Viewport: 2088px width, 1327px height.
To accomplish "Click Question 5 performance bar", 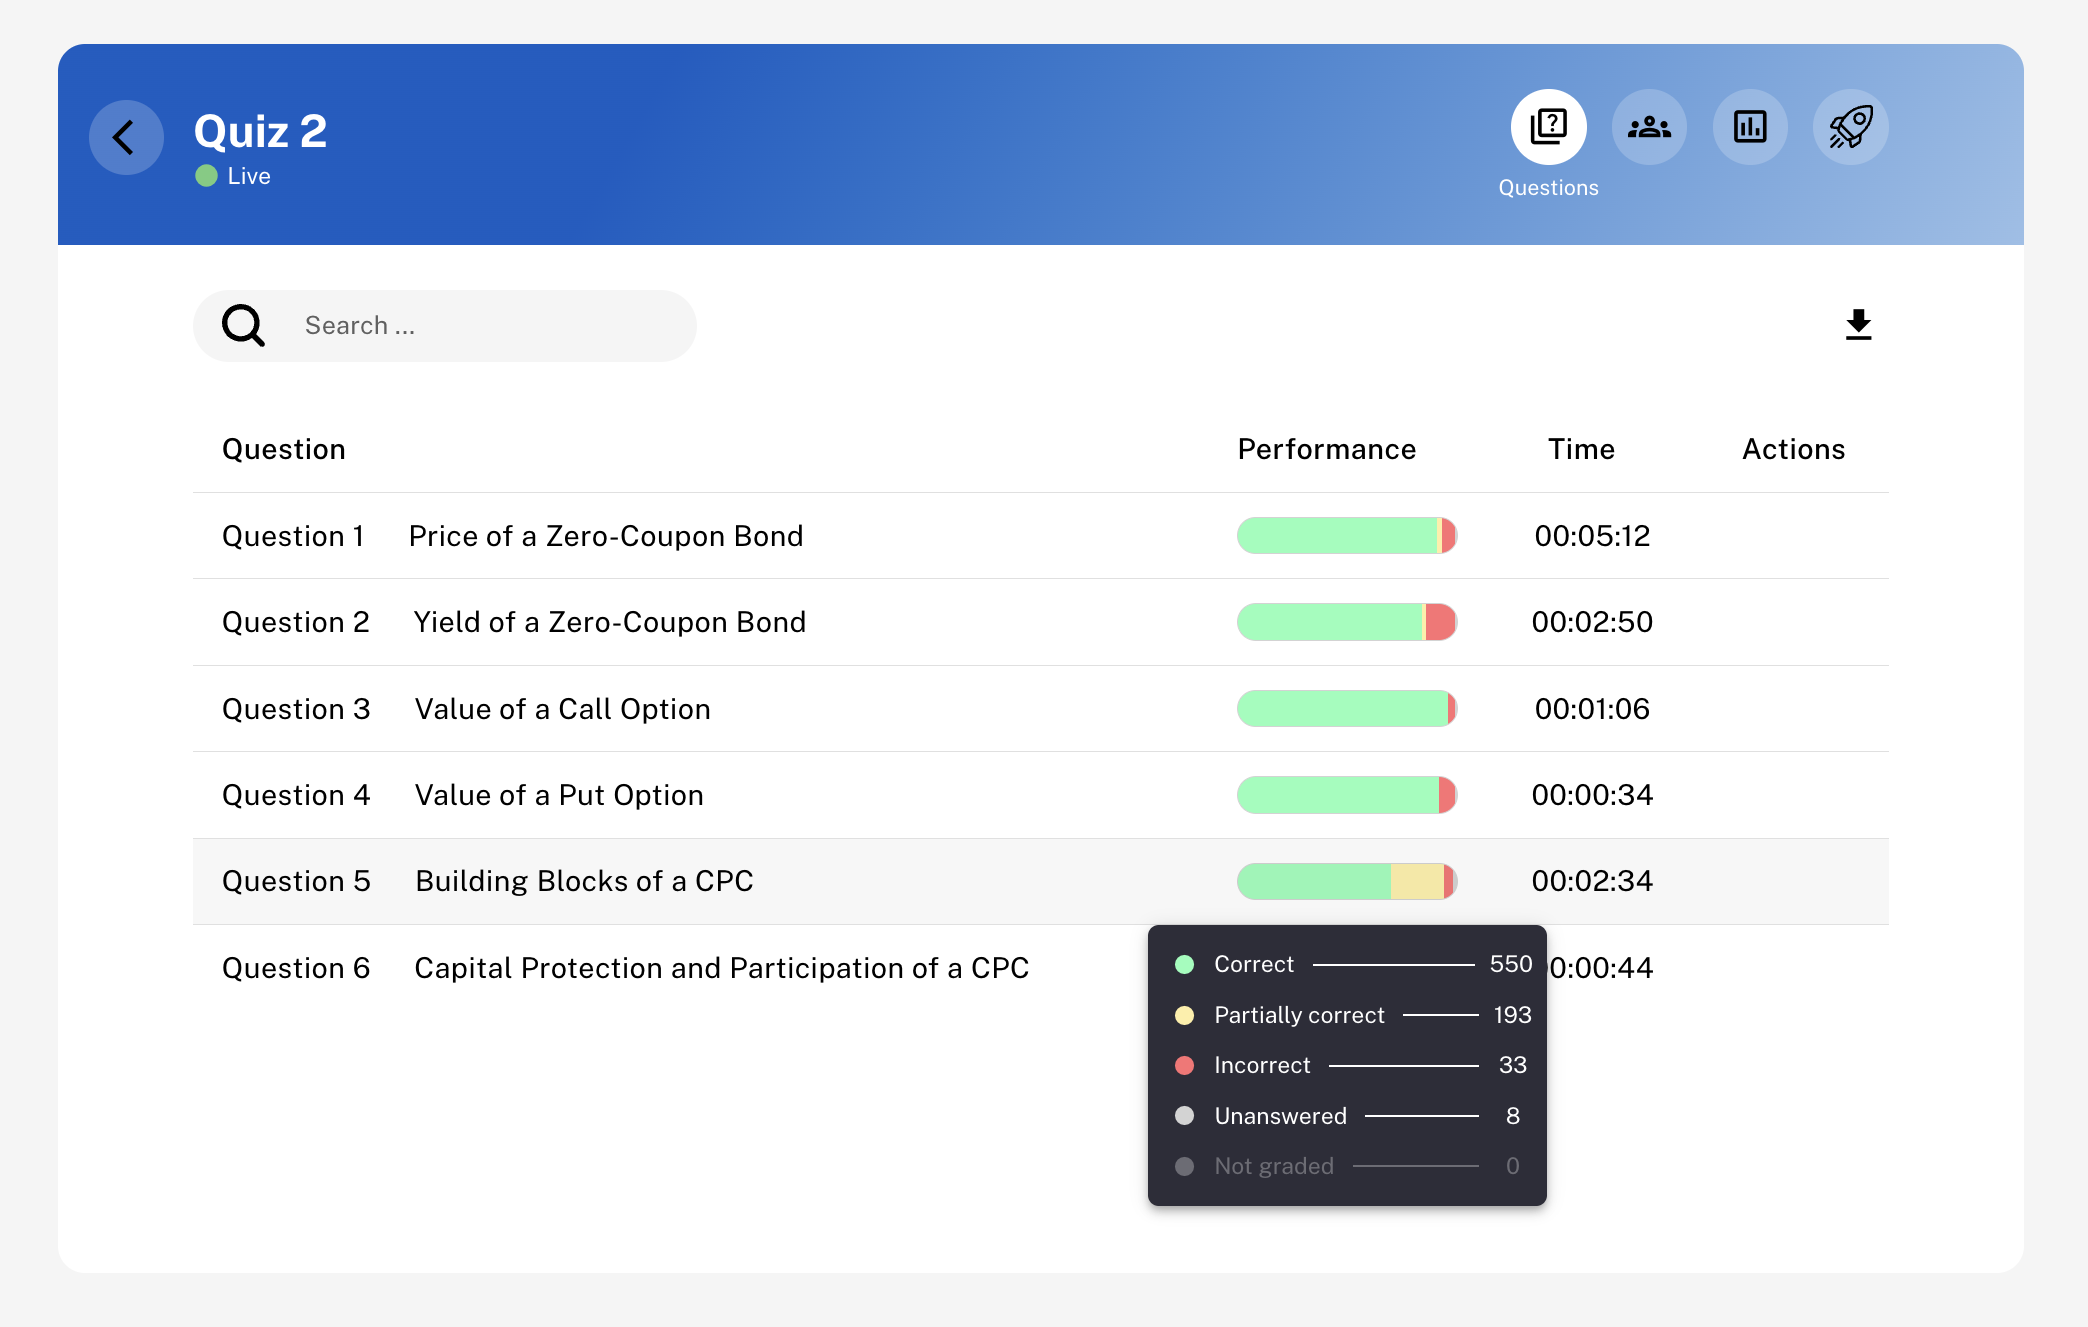I will tap(1346, 881).
